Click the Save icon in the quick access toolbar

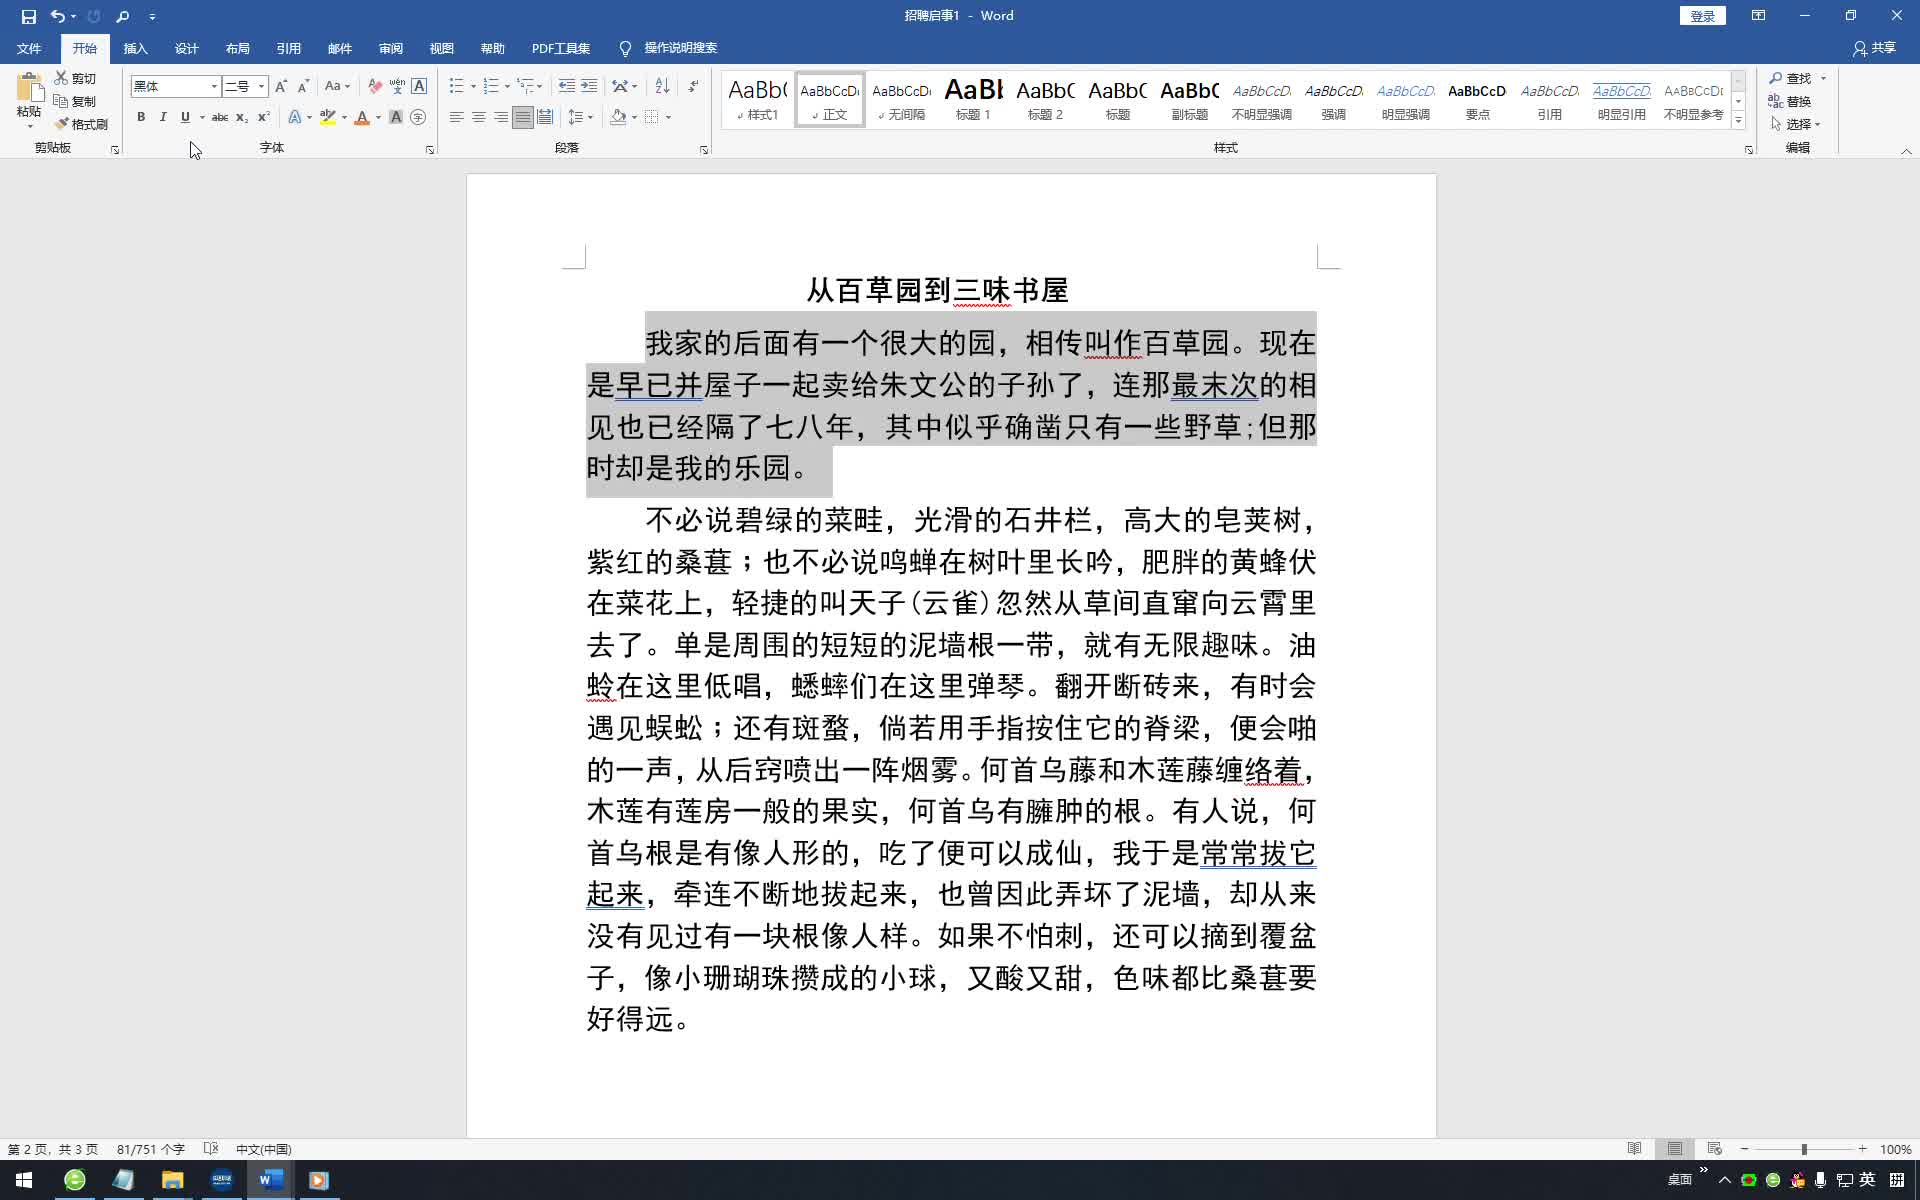click(x=28, y=16)
